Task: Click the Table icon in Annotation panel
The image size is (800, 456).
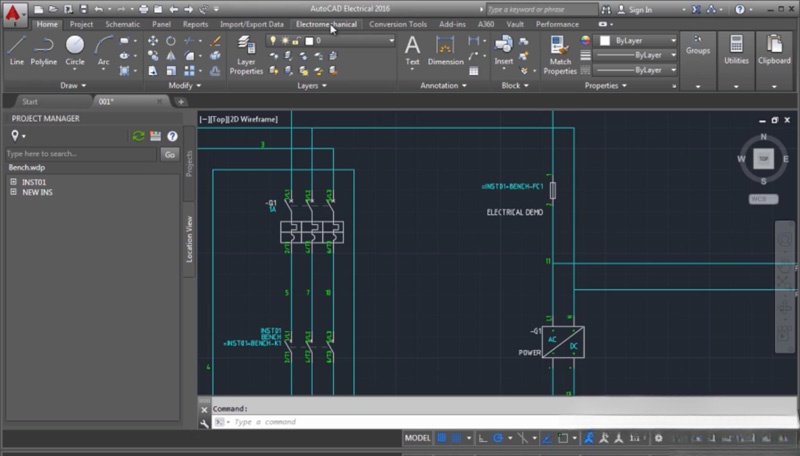Action: [x=474, y=71]
